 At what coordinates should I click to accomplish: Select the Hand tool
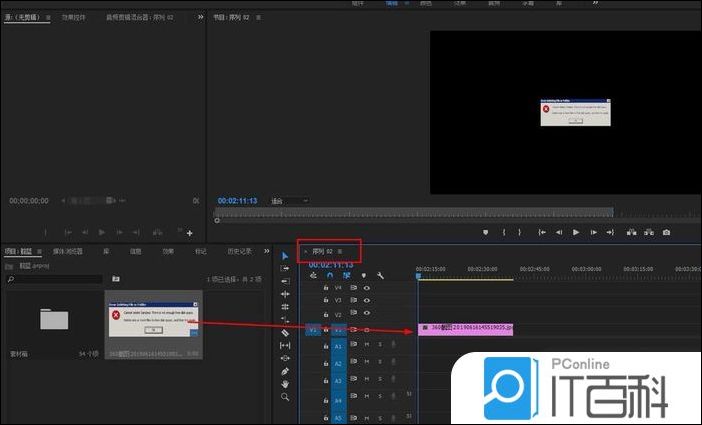(x=285, y=384)
